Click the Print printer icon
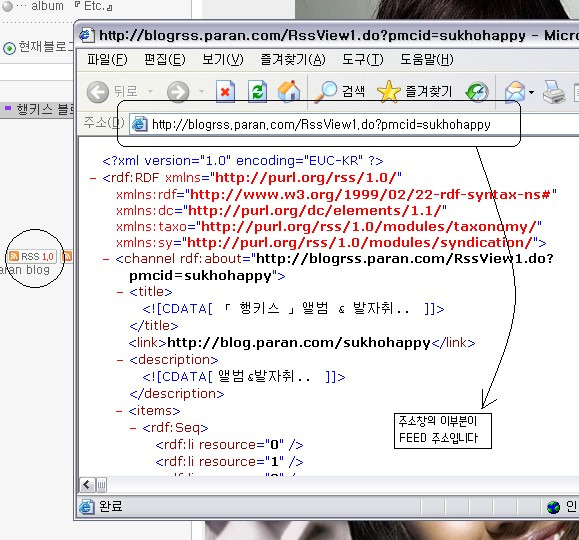Image resolution: width=579 pixels, height=540 pixels. (554, 92)
